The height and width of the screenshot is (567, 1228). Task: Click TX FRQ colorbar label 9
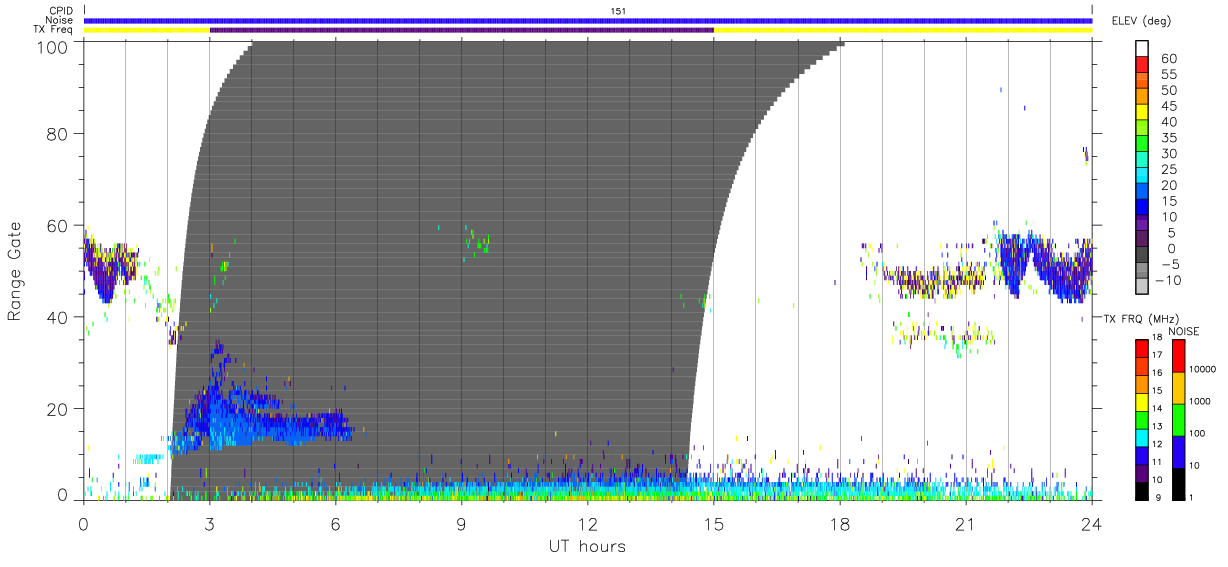click(1157, 498)
